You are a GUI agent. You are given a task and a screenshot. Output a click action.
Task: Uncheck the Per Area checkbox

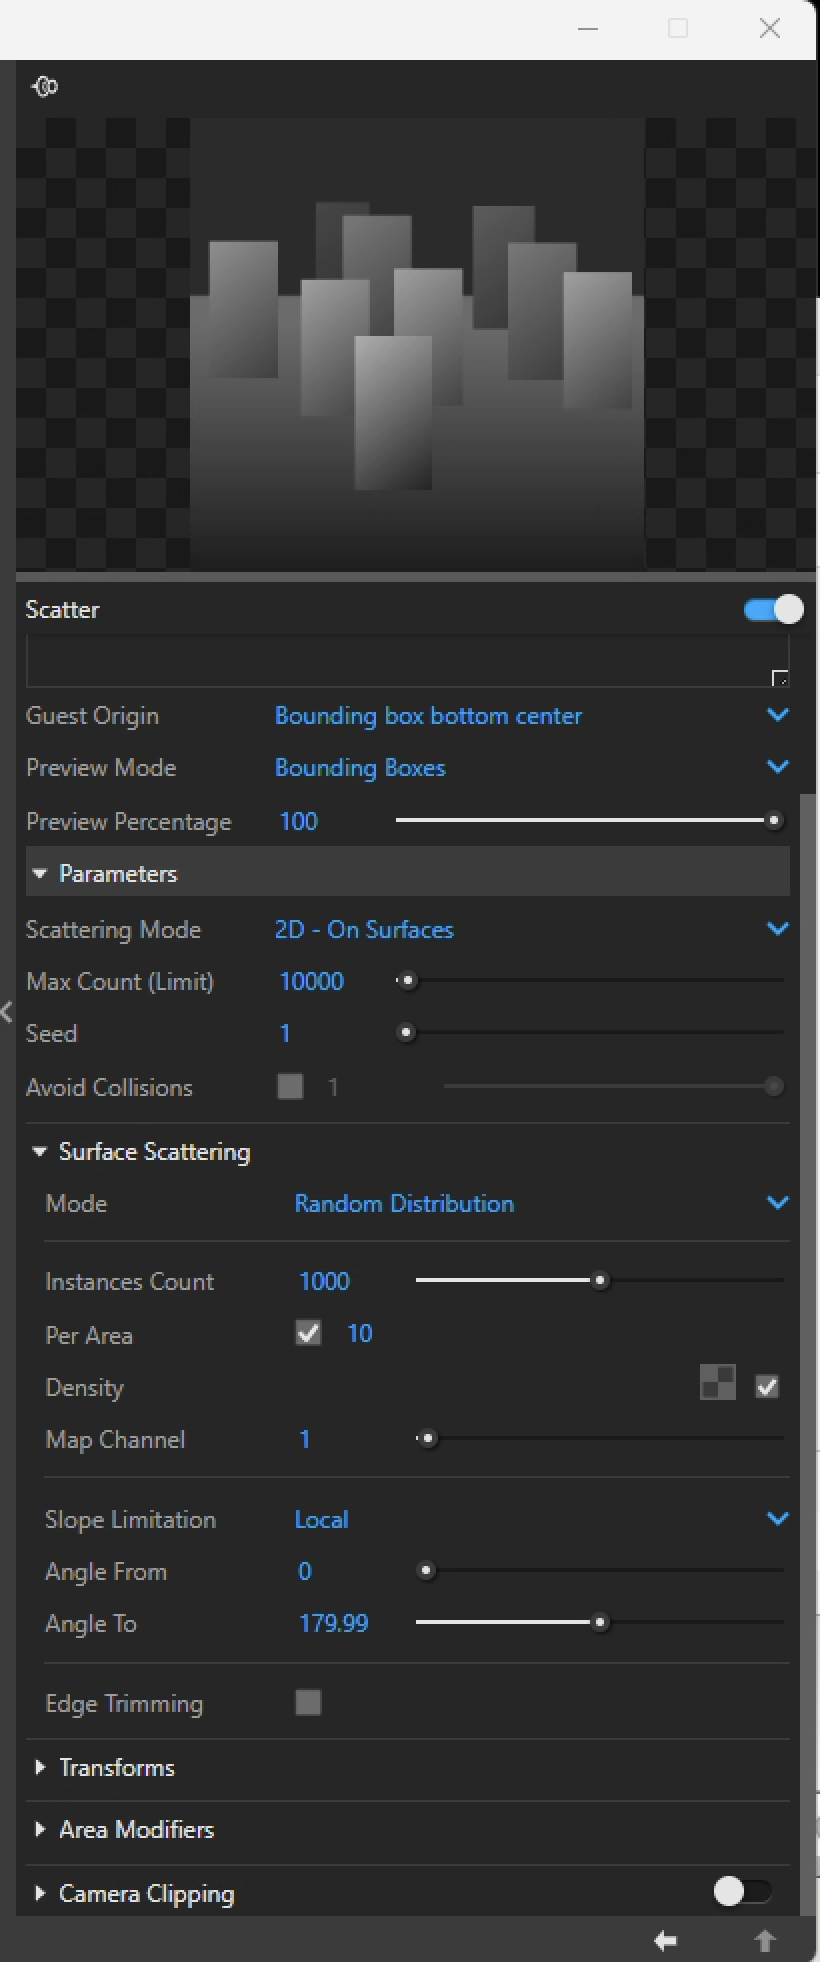[308, 1333]
